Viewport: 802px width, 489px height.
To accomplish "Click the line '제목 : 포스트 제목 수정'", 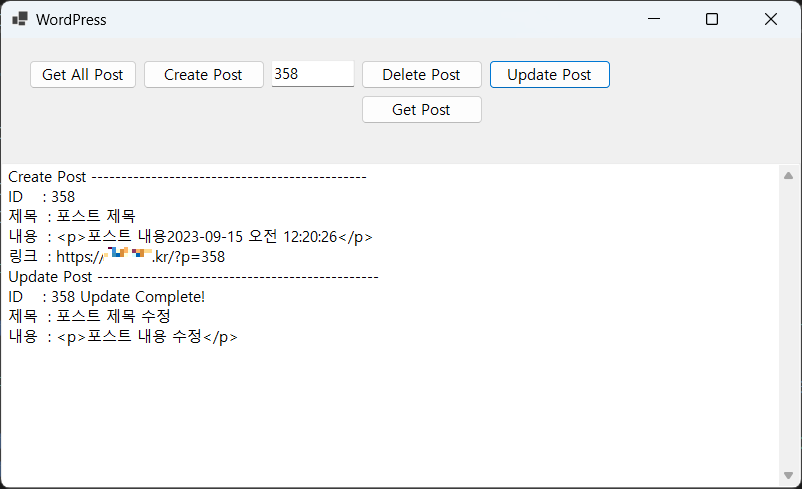I will click(90, 317).
